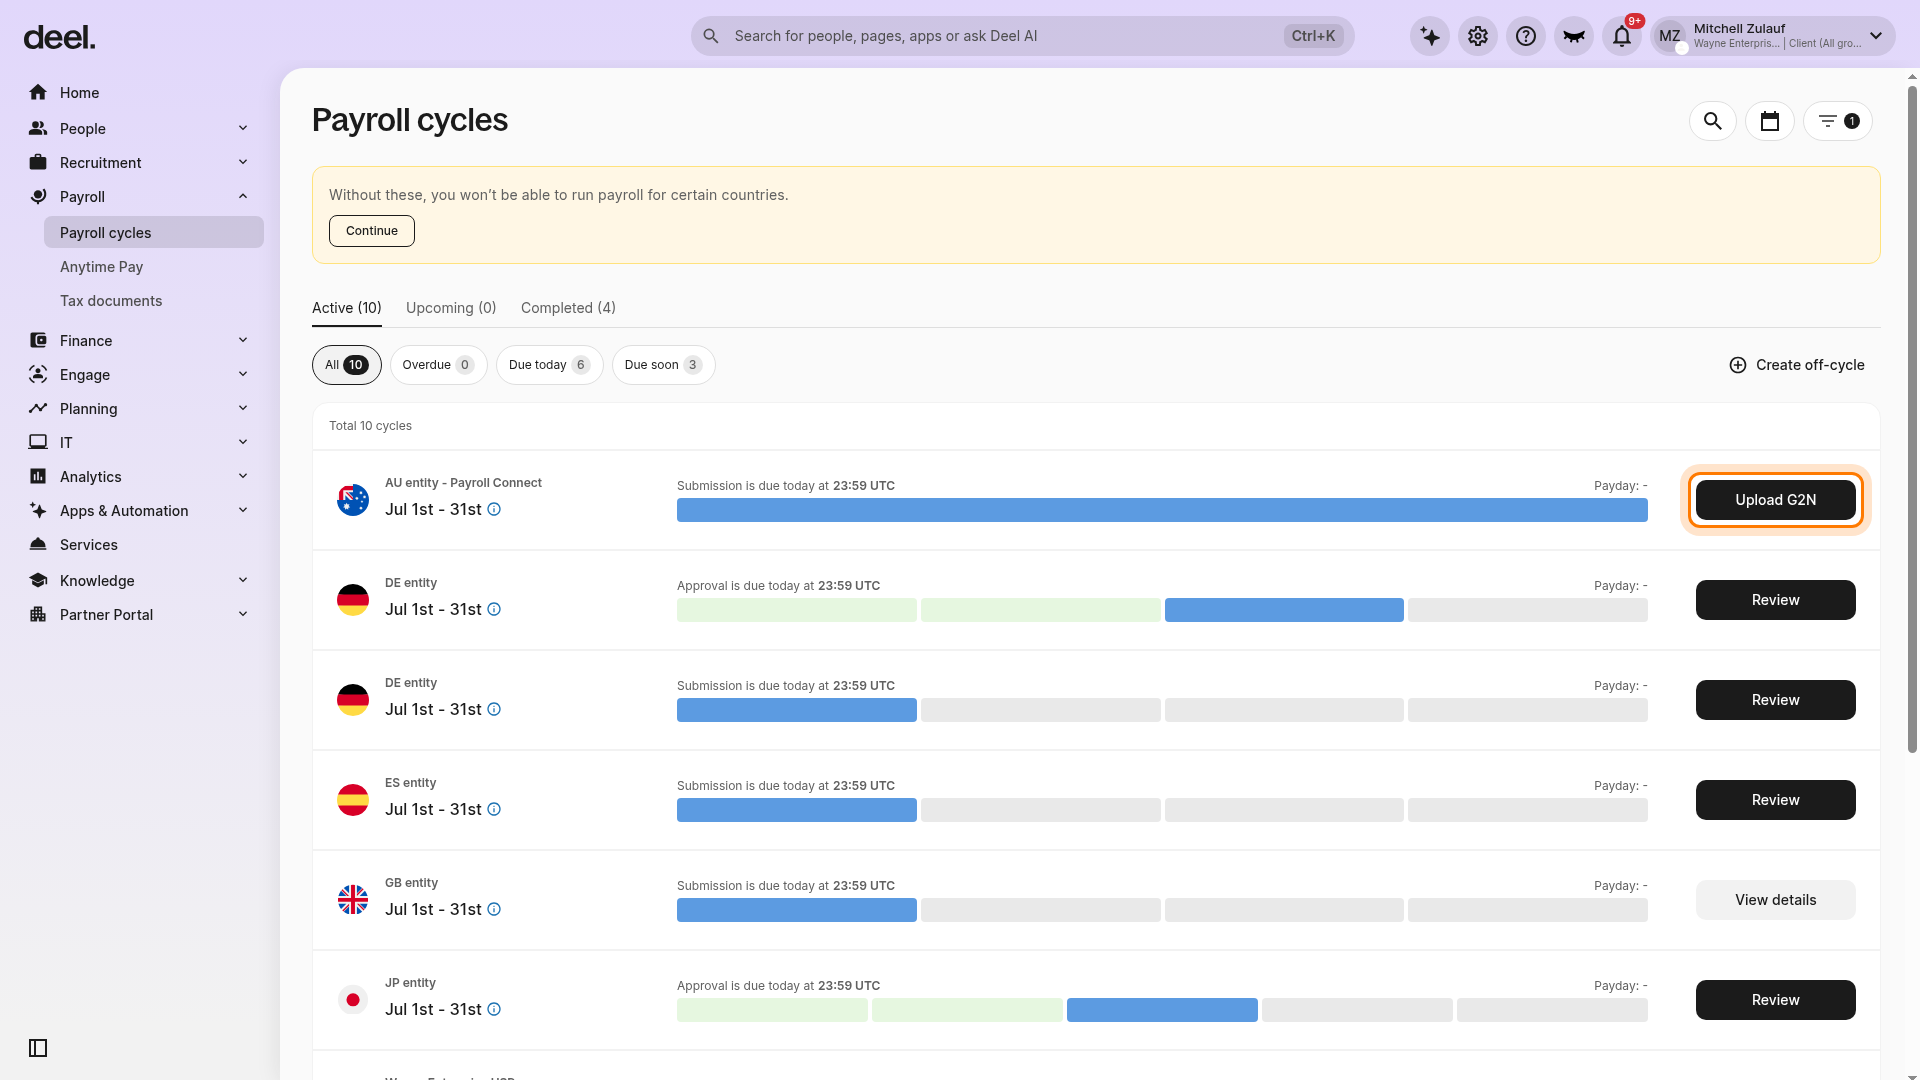Select the Overdue 0 filter chip
Image resolution: width=1920 pixels, height=1080 pixels.
coord(438,365)
